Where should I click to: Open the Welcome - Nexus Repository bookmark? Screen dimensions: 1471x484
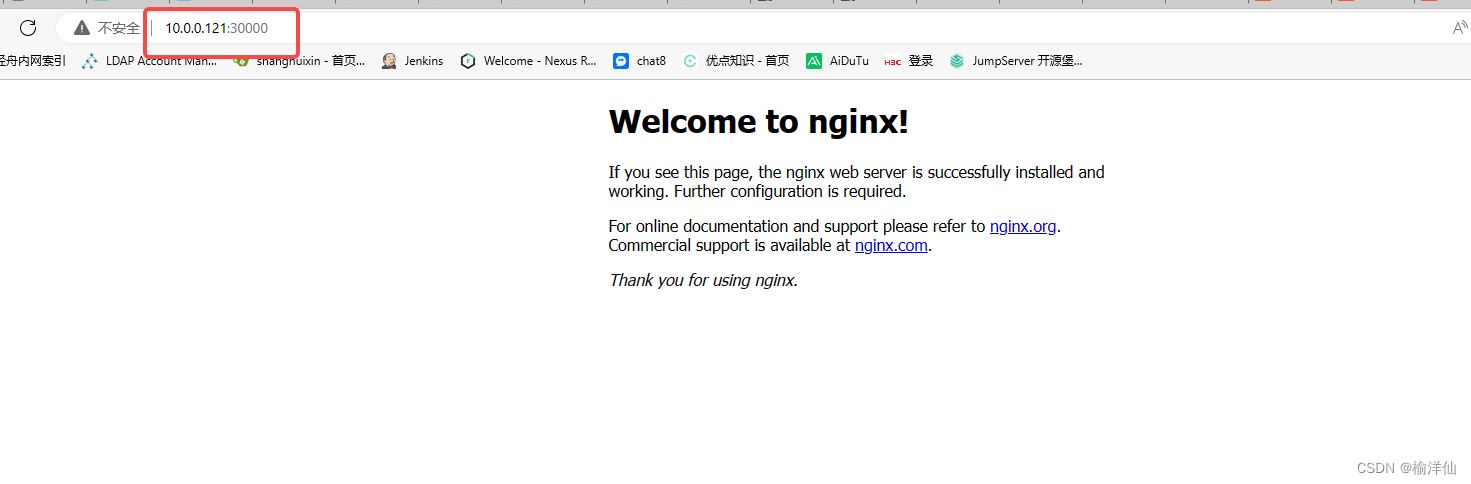tap(528, 61)
